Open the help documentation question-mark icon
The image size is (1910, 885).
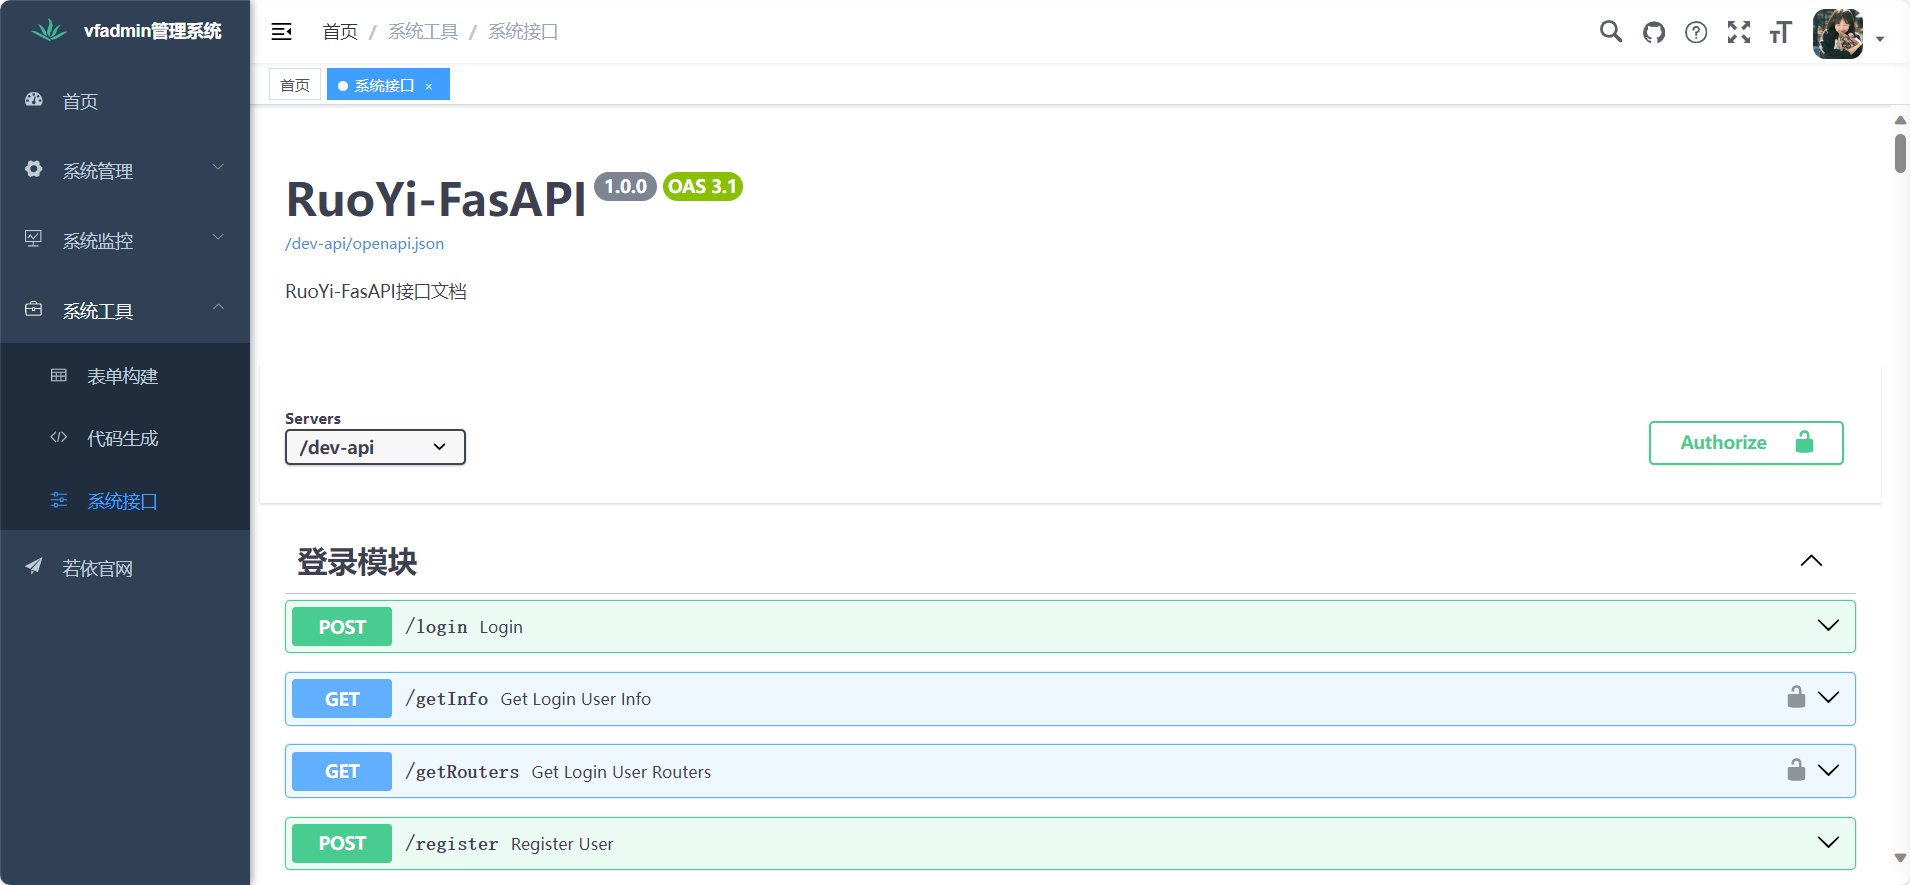coord(1696,32)
